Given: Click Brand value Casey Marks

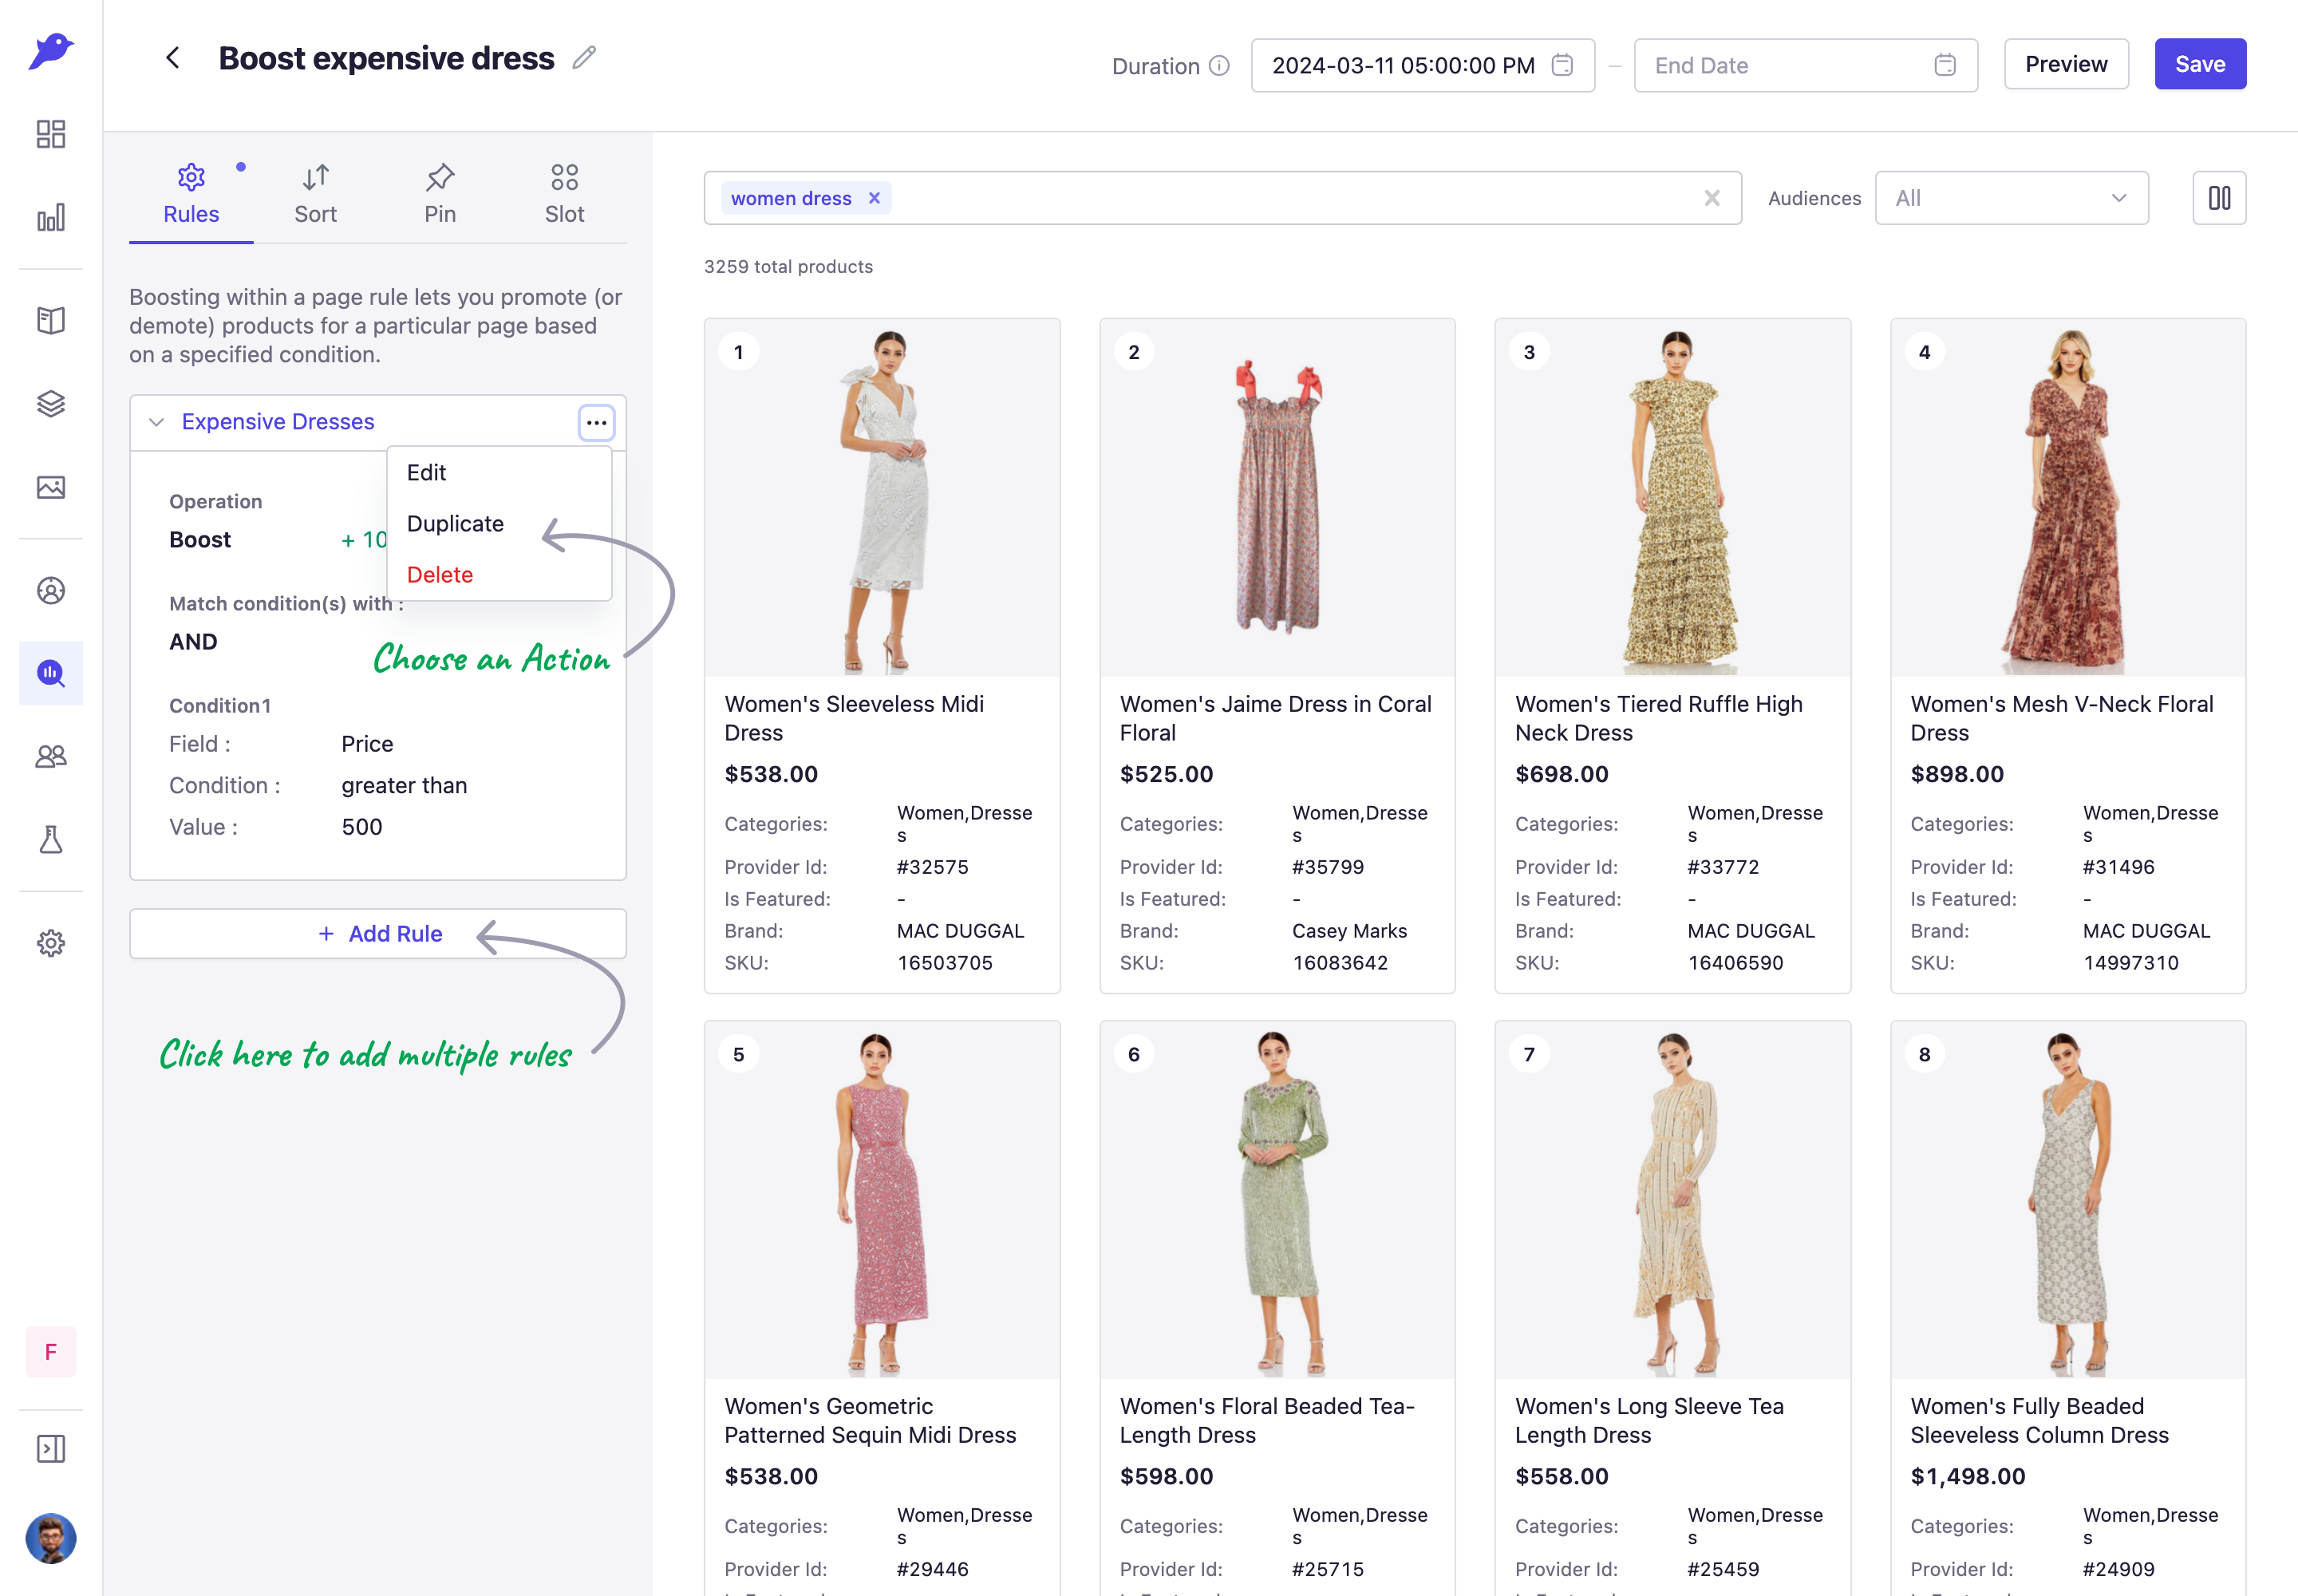Looking at the screenshot, I should coord(1349,931).
